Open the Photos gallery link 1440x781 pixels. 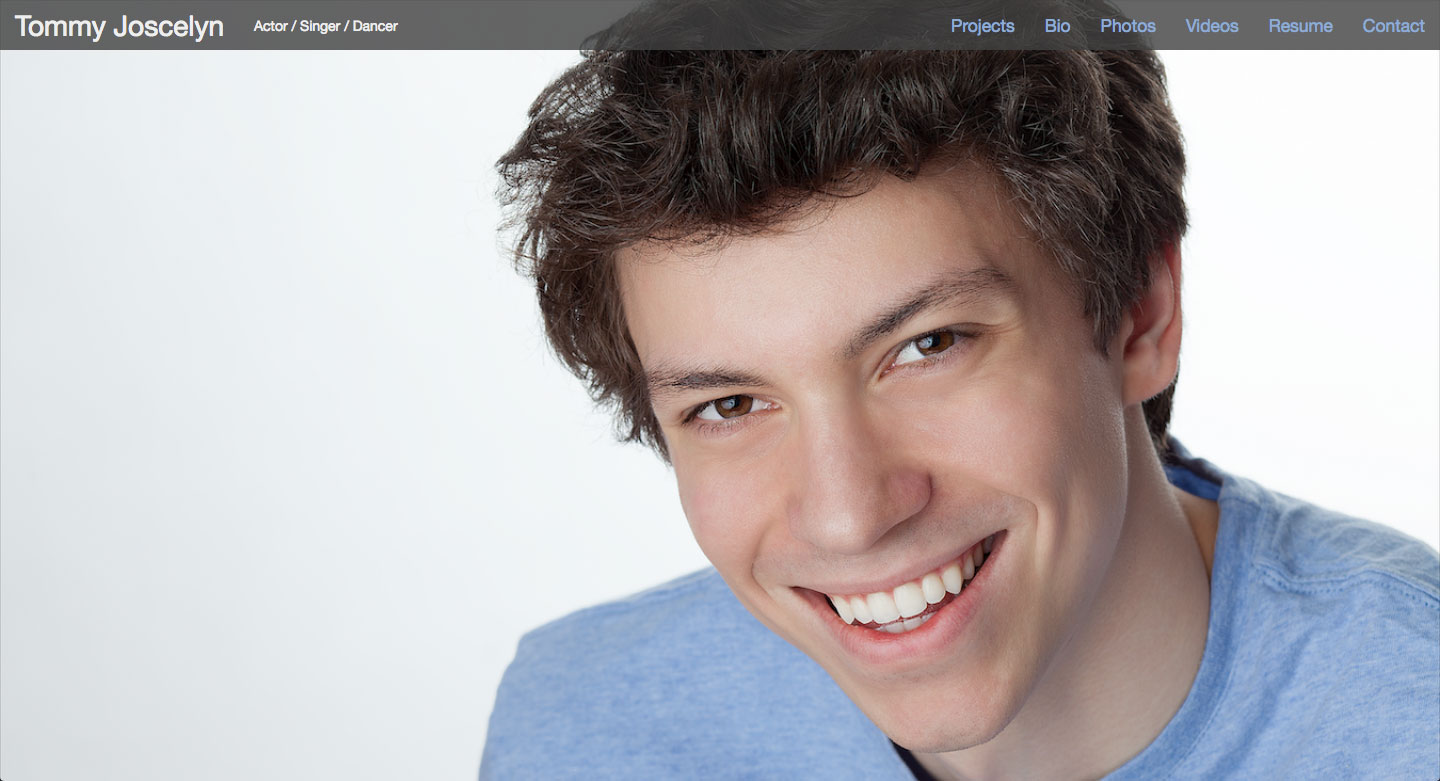(x=1127, y=26)
